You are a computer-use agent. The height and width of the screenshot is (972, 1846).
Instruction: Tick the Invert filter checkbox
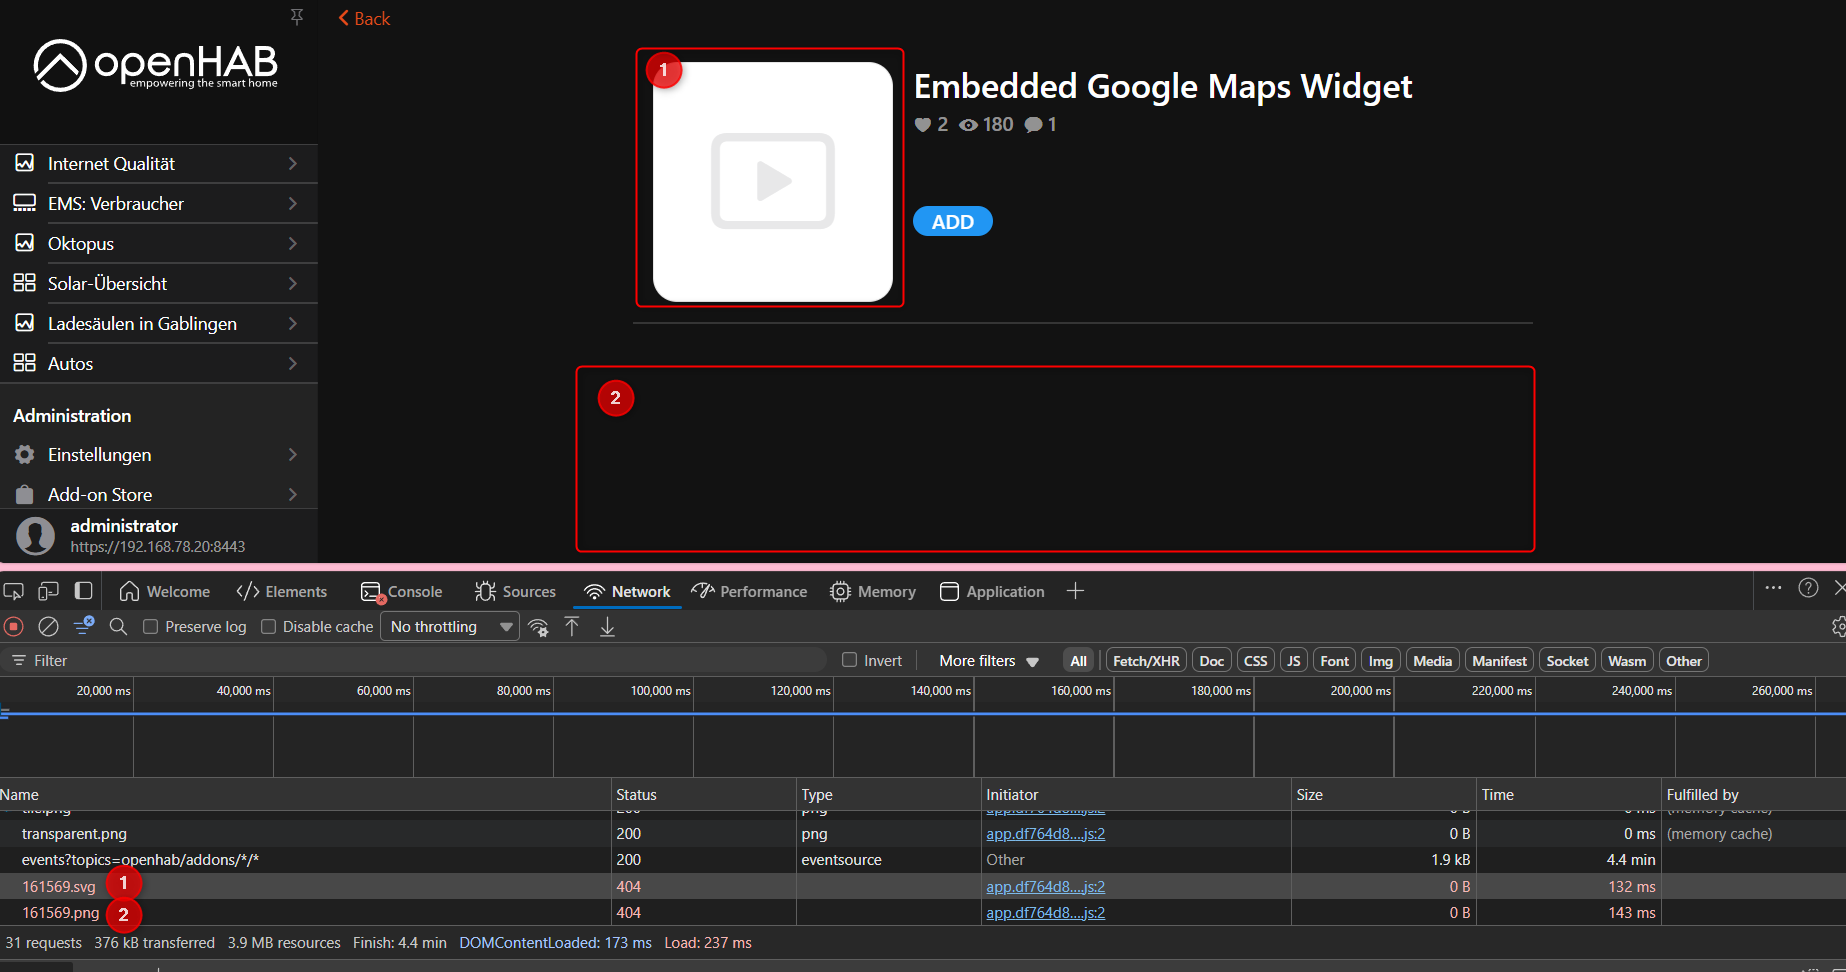coord(850,660)
